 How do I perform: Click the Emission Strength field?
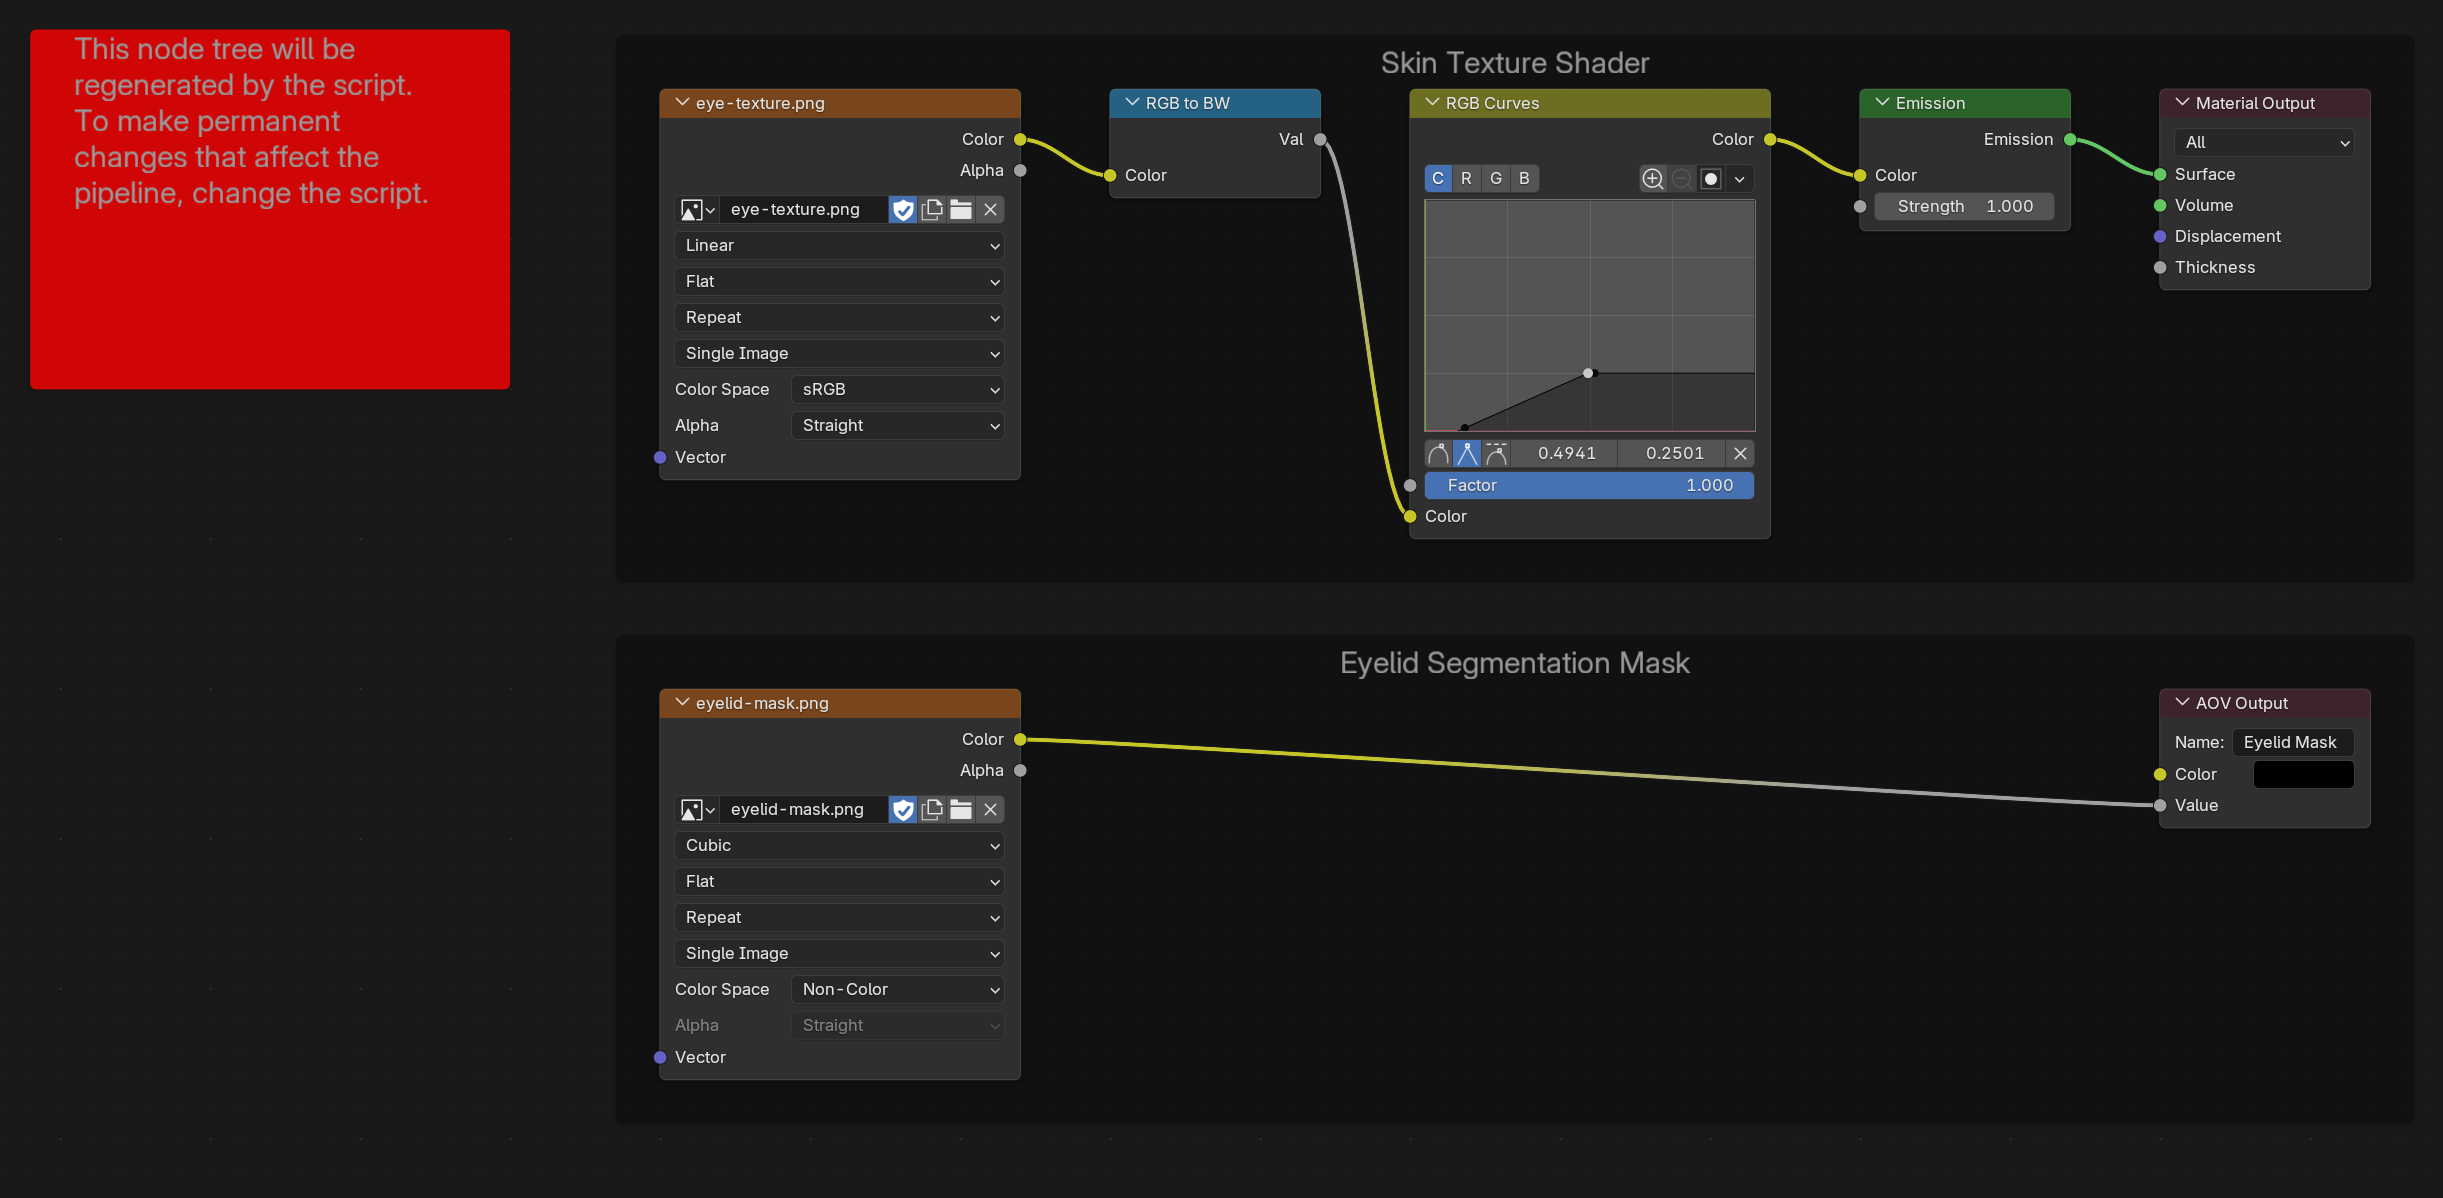coord(1964,207)
